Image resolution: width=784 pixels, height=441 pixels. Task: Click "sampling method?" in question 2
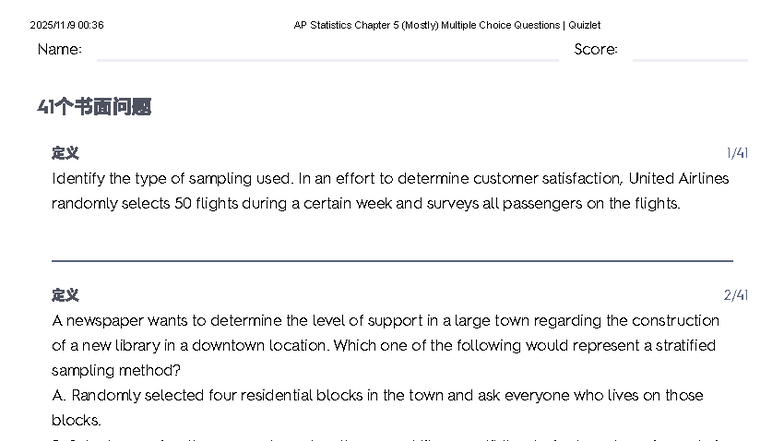[111, 370]
